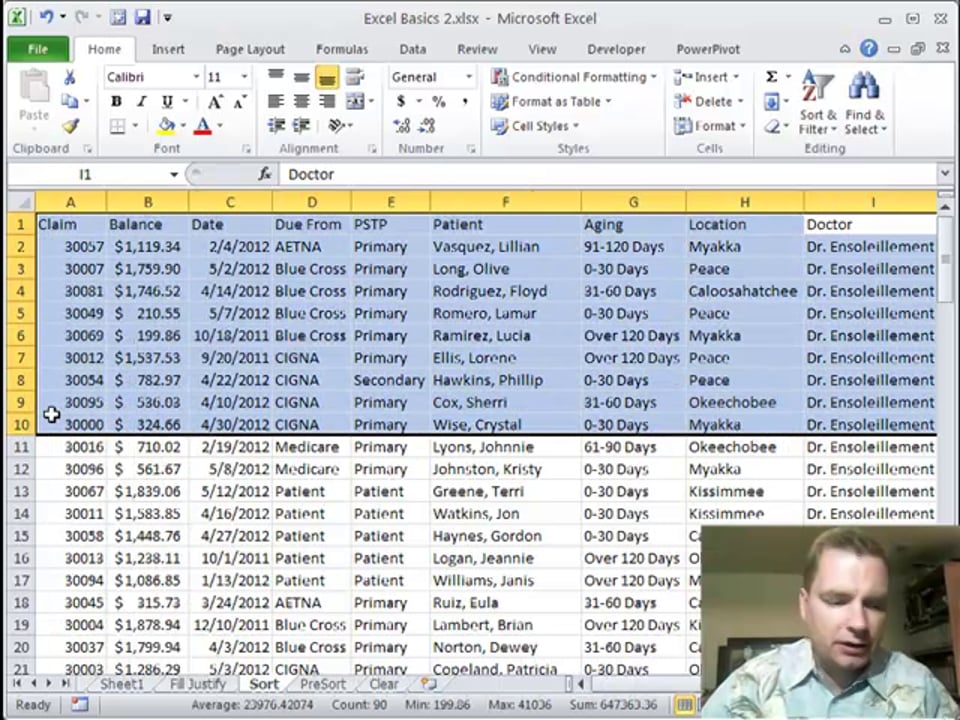The width and height of the screenshot is (960, 720).
Task: Increase font size with Grow Font
Action: coord(214,102)
